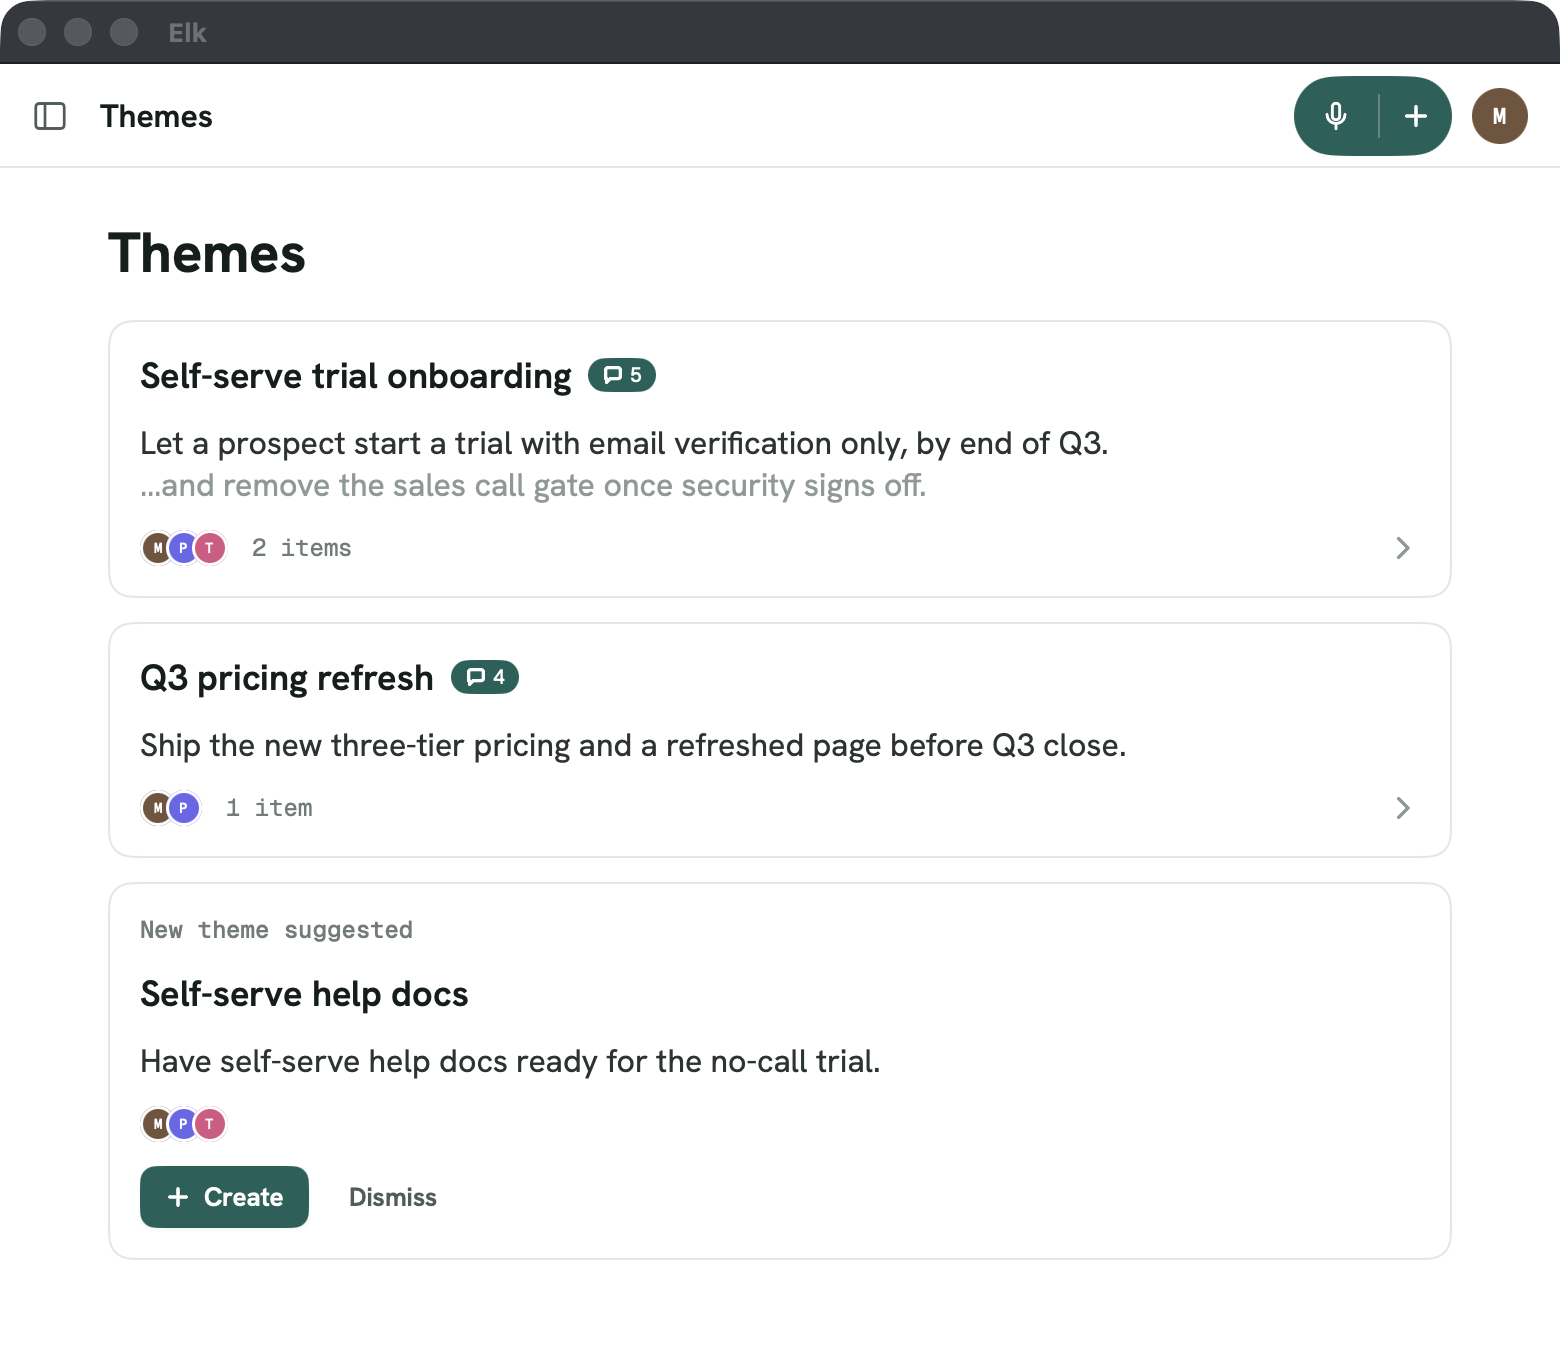1560x1350 pixels.
Task: Click P avatar on Self-serve help docs
Action: pyautogui.click(x=183, y=1124)
